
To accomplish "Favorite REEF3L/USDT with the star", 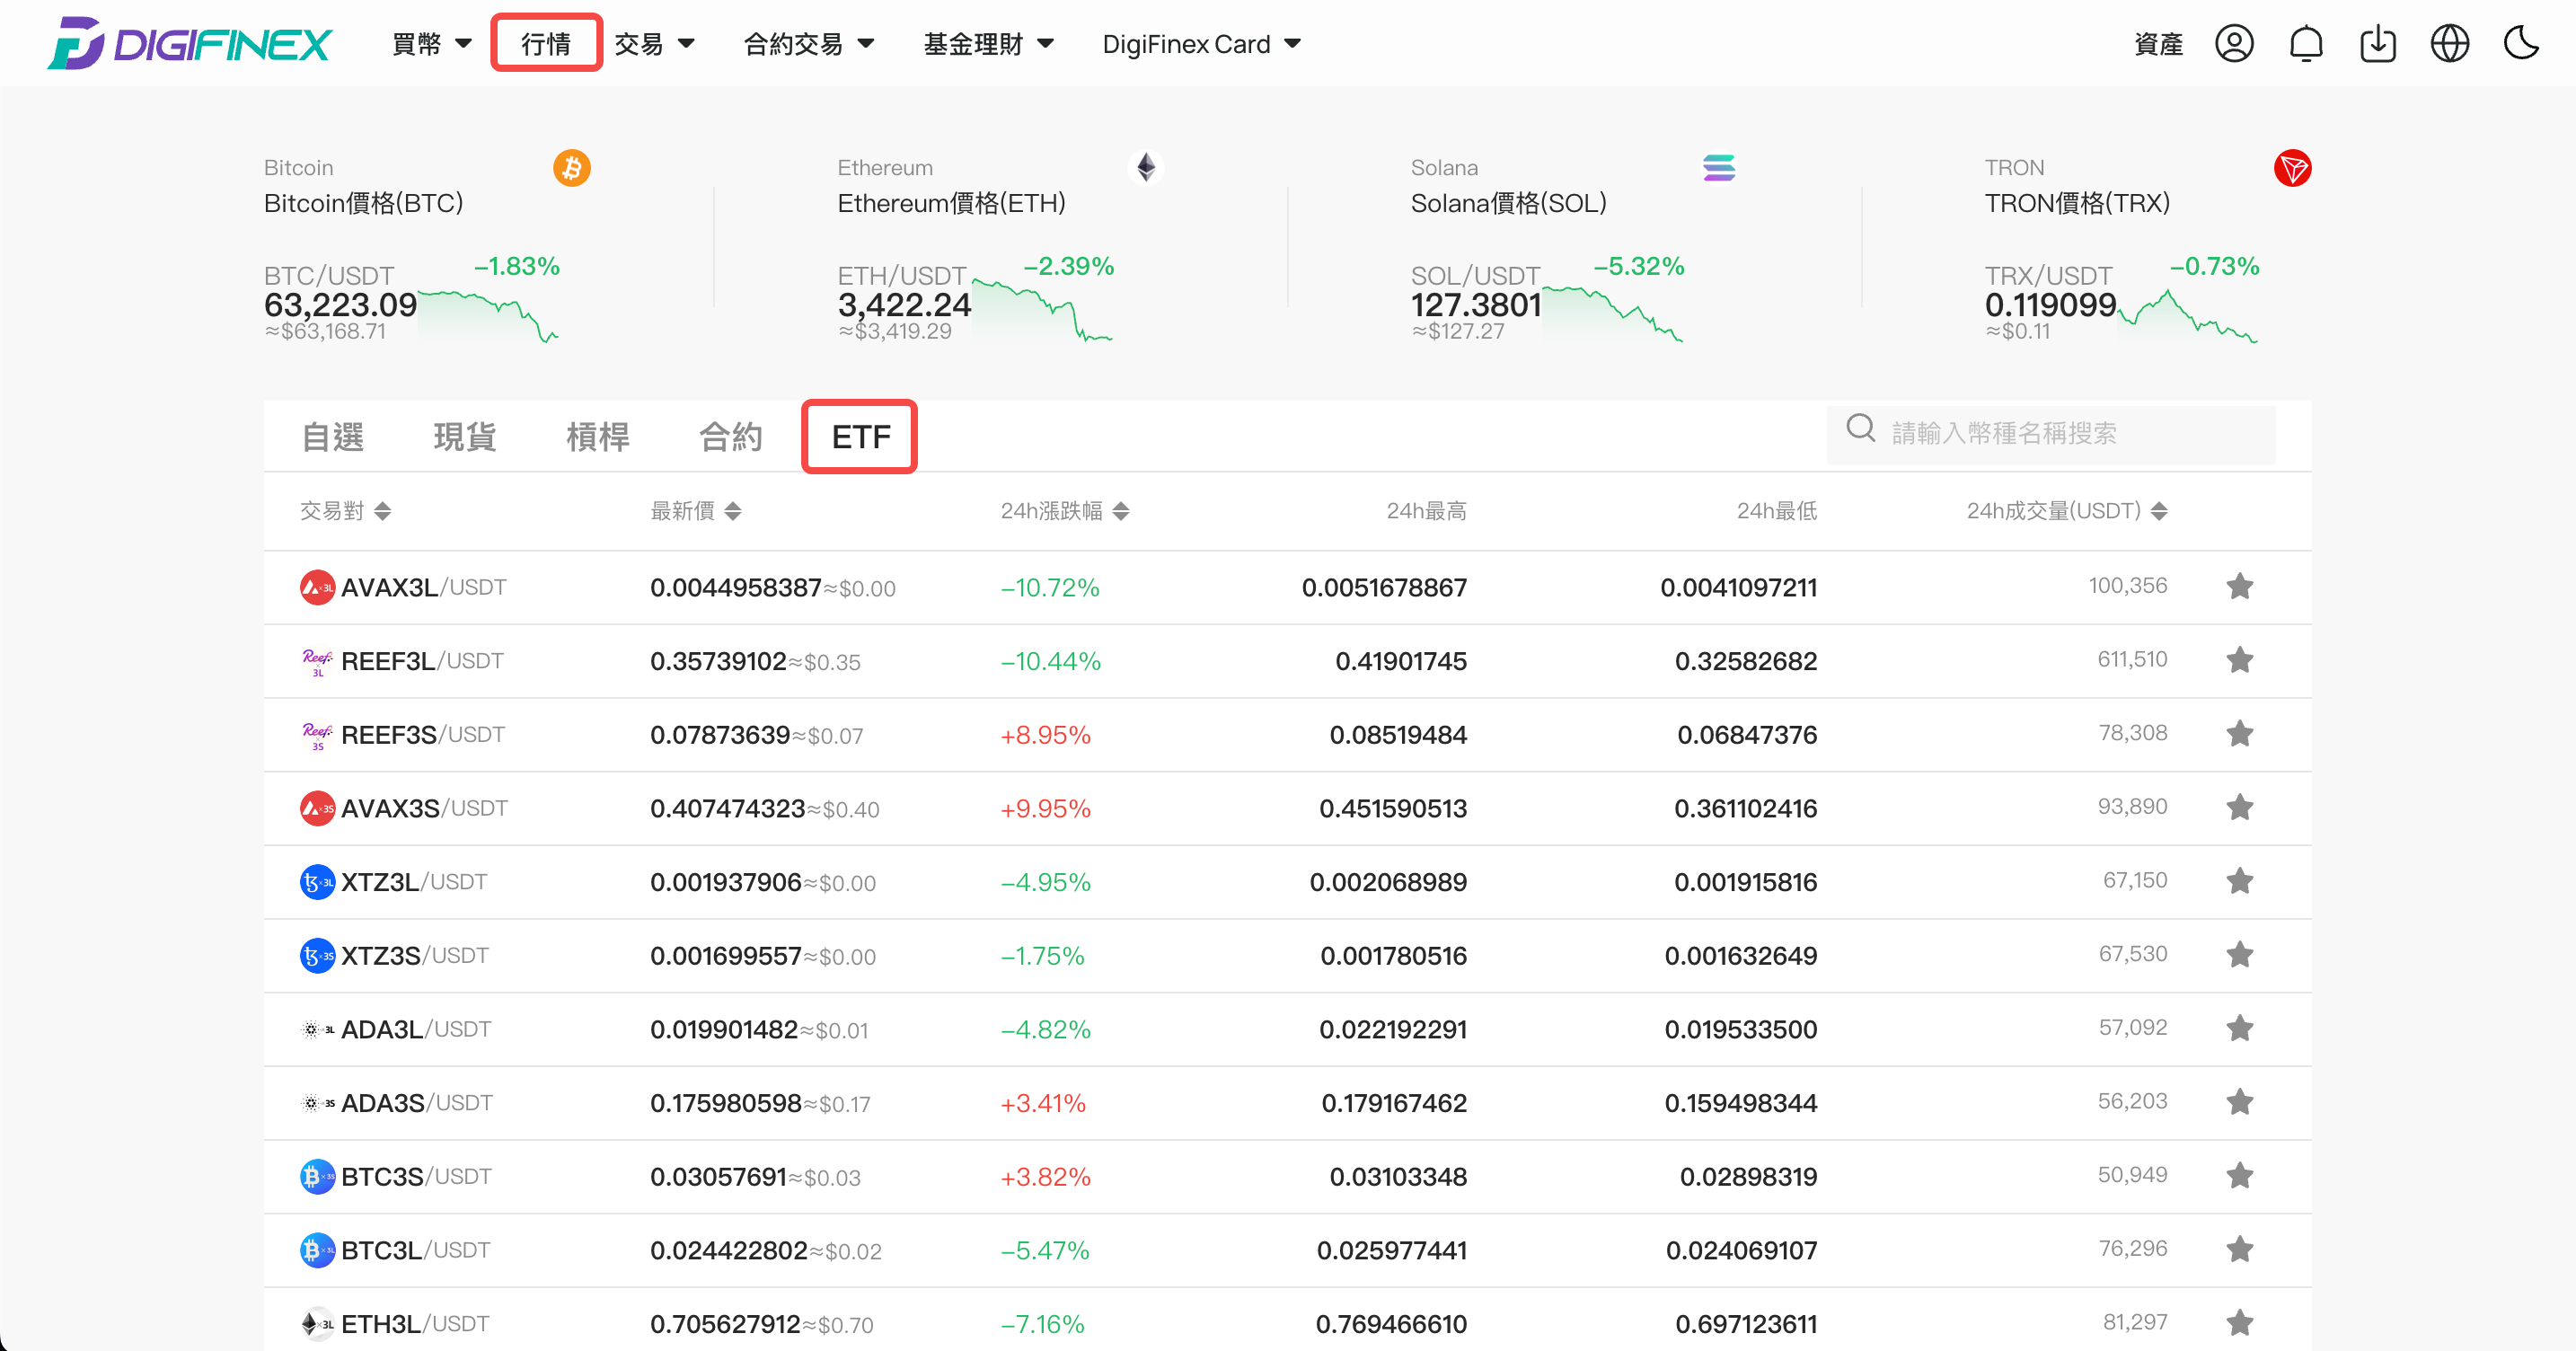I will click(2240, 660).
